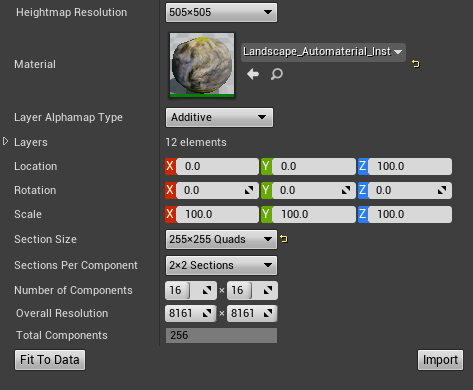This screenshot has height=390, width=473.
Task: Open Landscape_Automaterial_Inst material dropdown
Action: pos(323,52)
